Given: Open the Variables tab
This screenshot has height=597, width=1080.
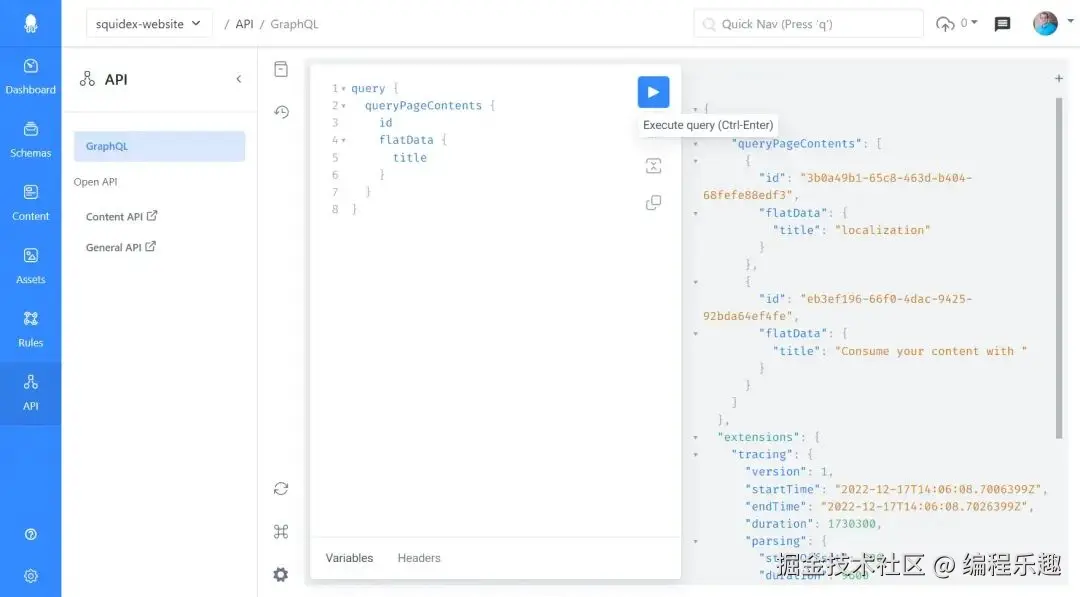Looking at the screenshot, I should click(349, 558).
